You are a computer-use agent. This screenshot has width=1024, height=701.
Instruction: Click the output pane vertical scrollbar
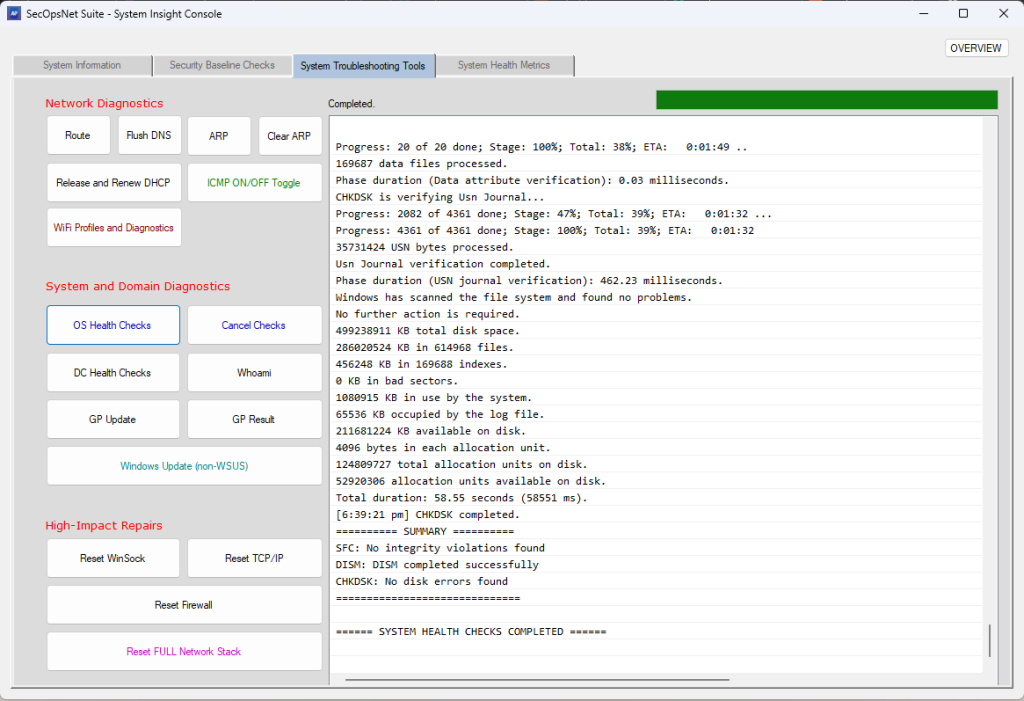tap(990, 640)
